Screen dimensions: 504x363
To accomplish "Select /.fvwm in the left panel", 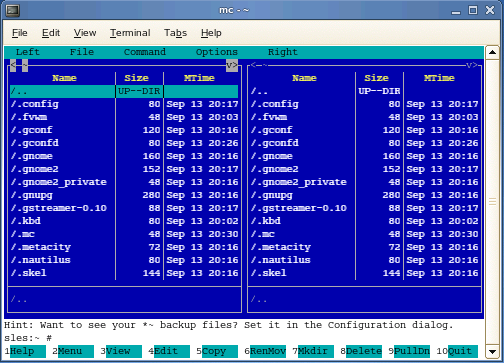I will pyautogui.click(x=124, y=117).
